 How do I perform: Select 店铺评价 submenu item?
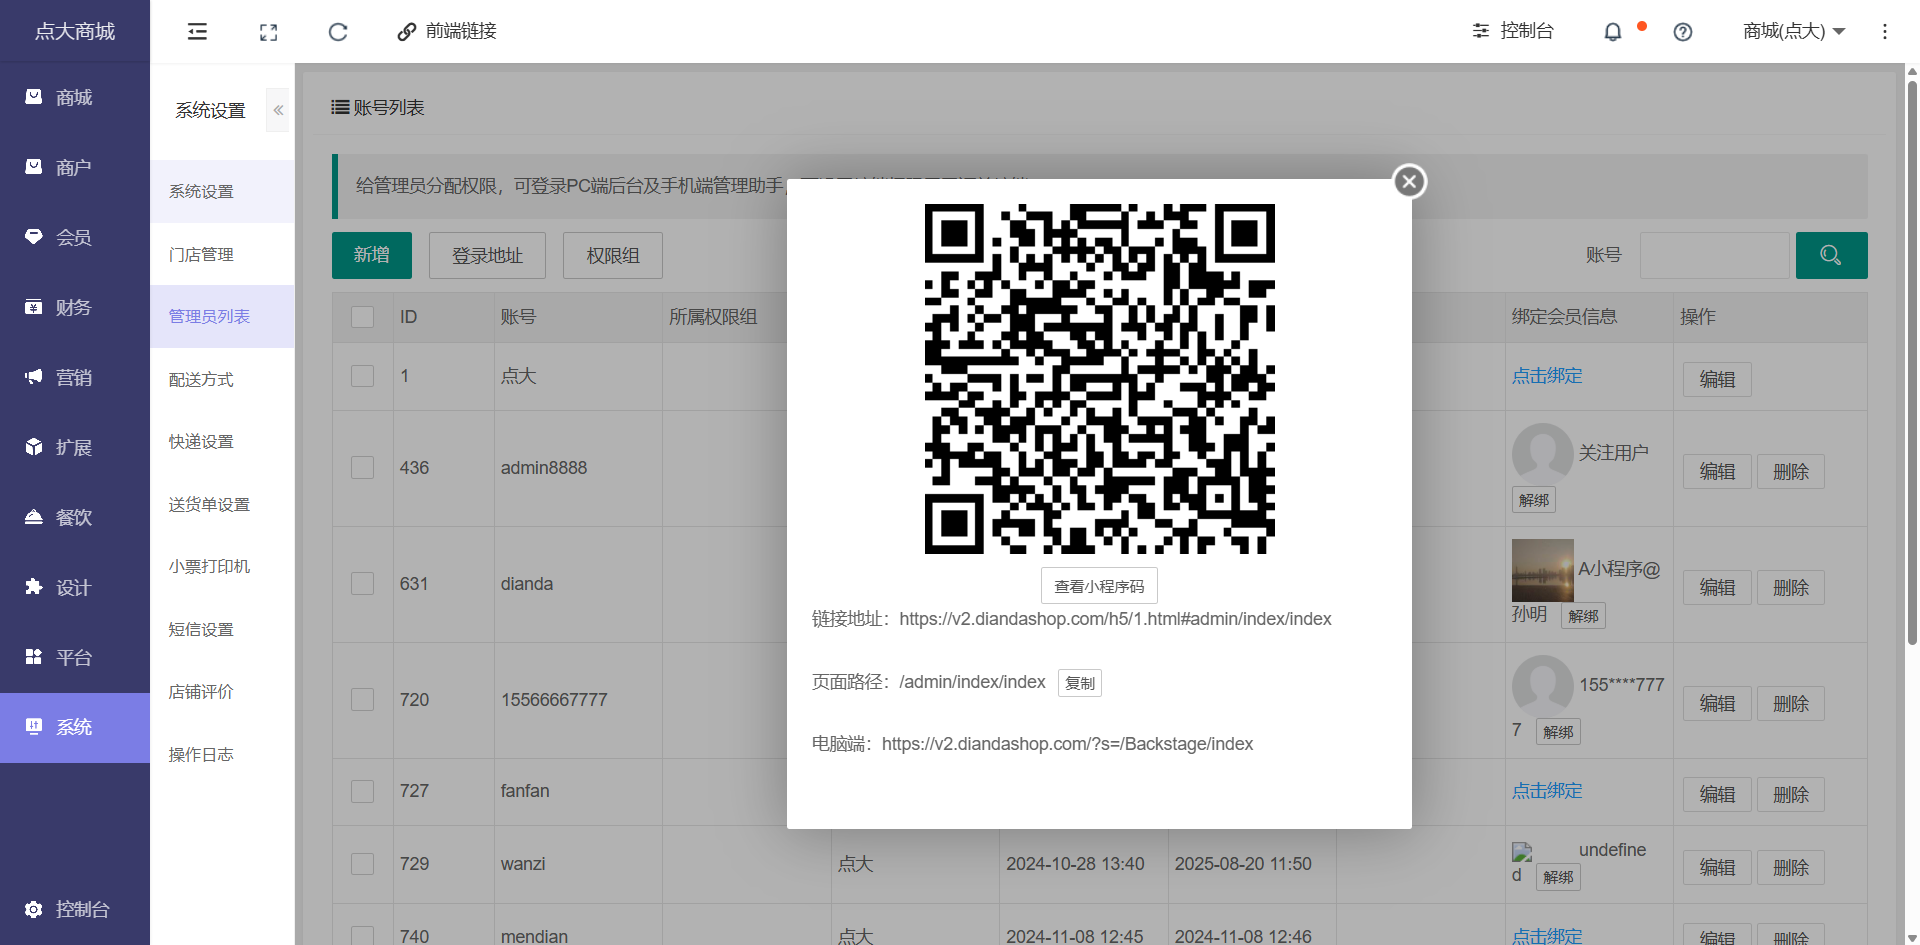coord(222,691)
